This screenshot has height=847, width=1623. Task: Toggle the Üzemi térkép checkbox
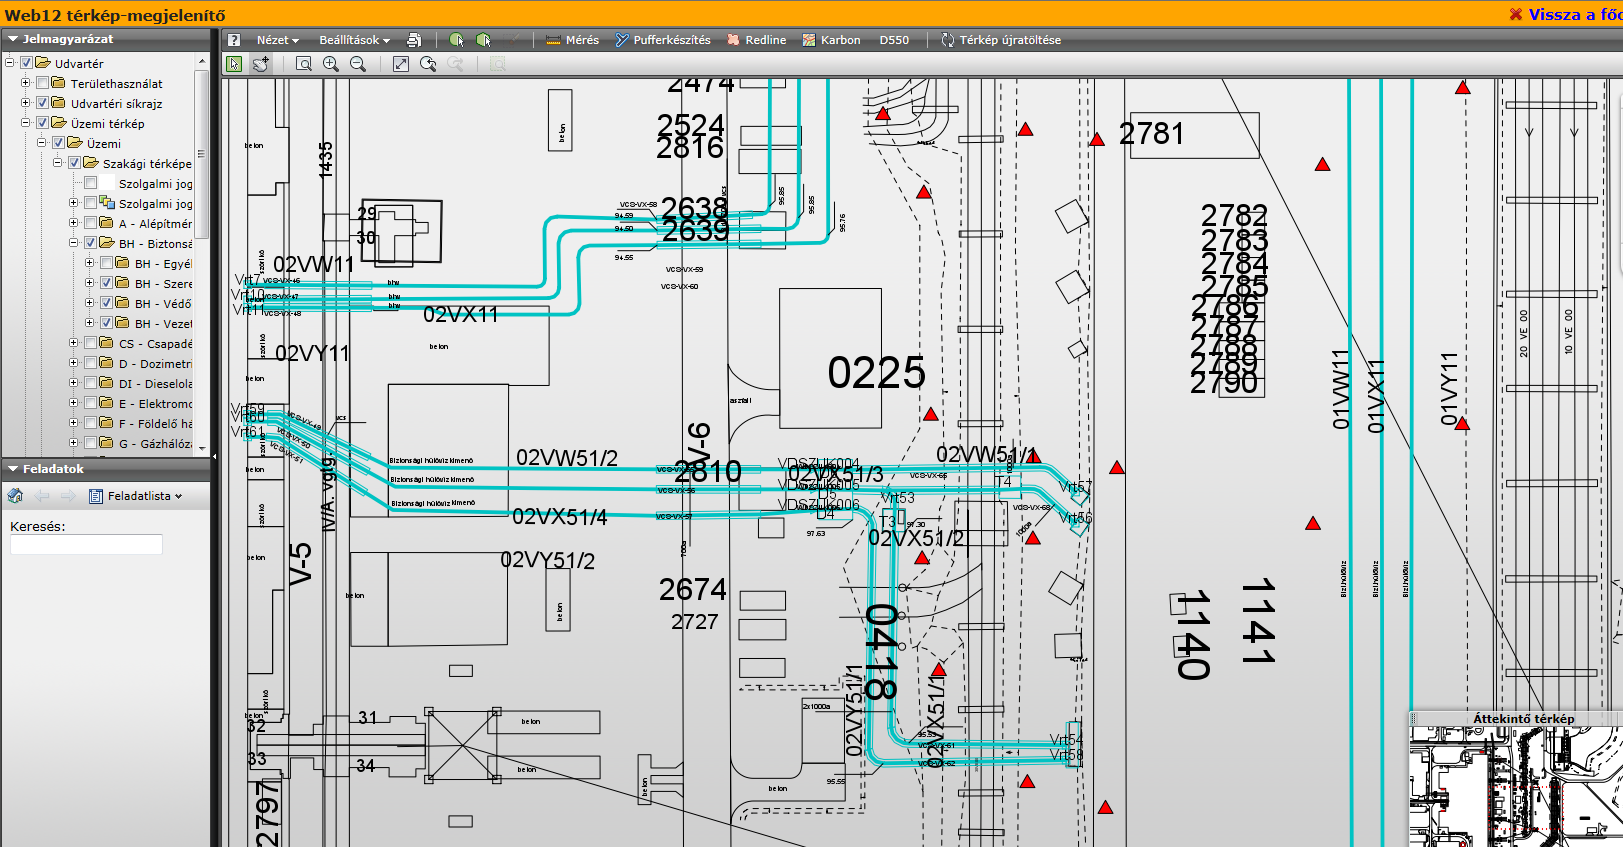point(43,123)
